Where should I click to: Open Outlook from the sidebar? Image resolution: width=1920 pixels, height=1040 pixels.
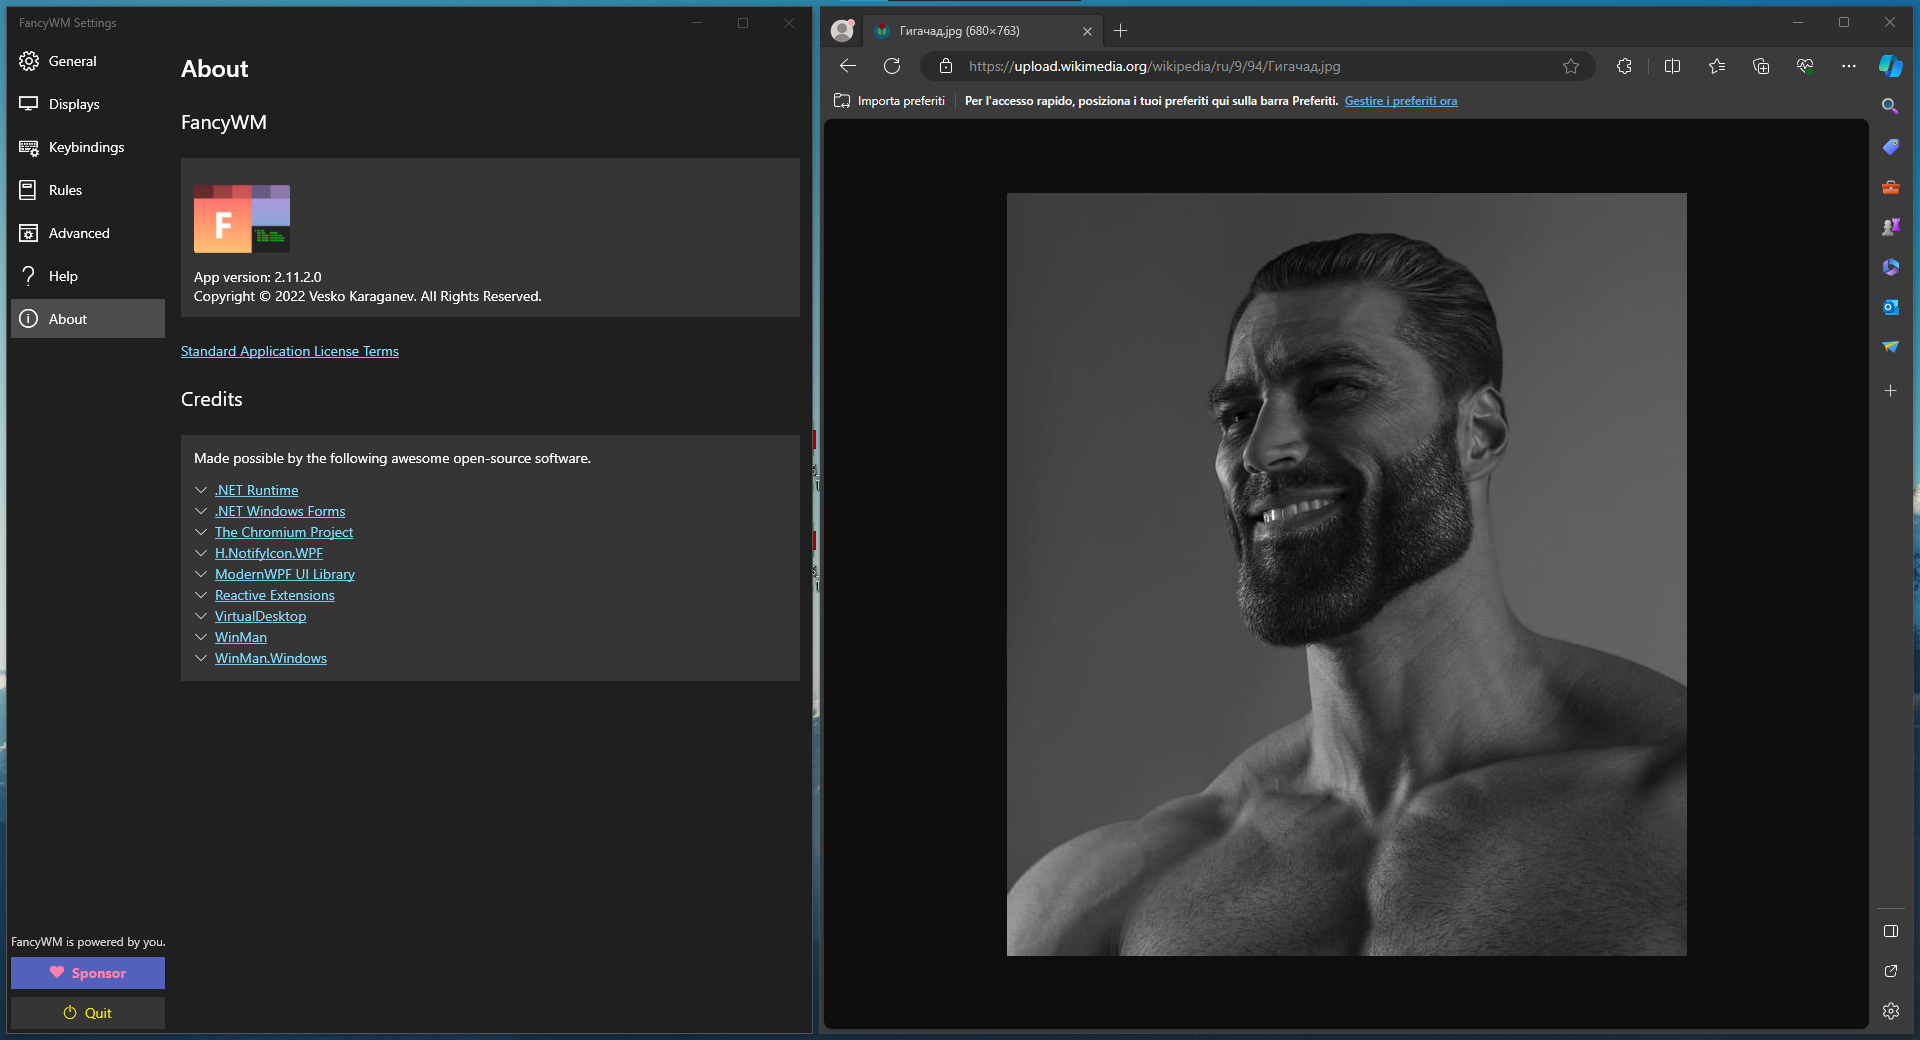point(1890,308)
